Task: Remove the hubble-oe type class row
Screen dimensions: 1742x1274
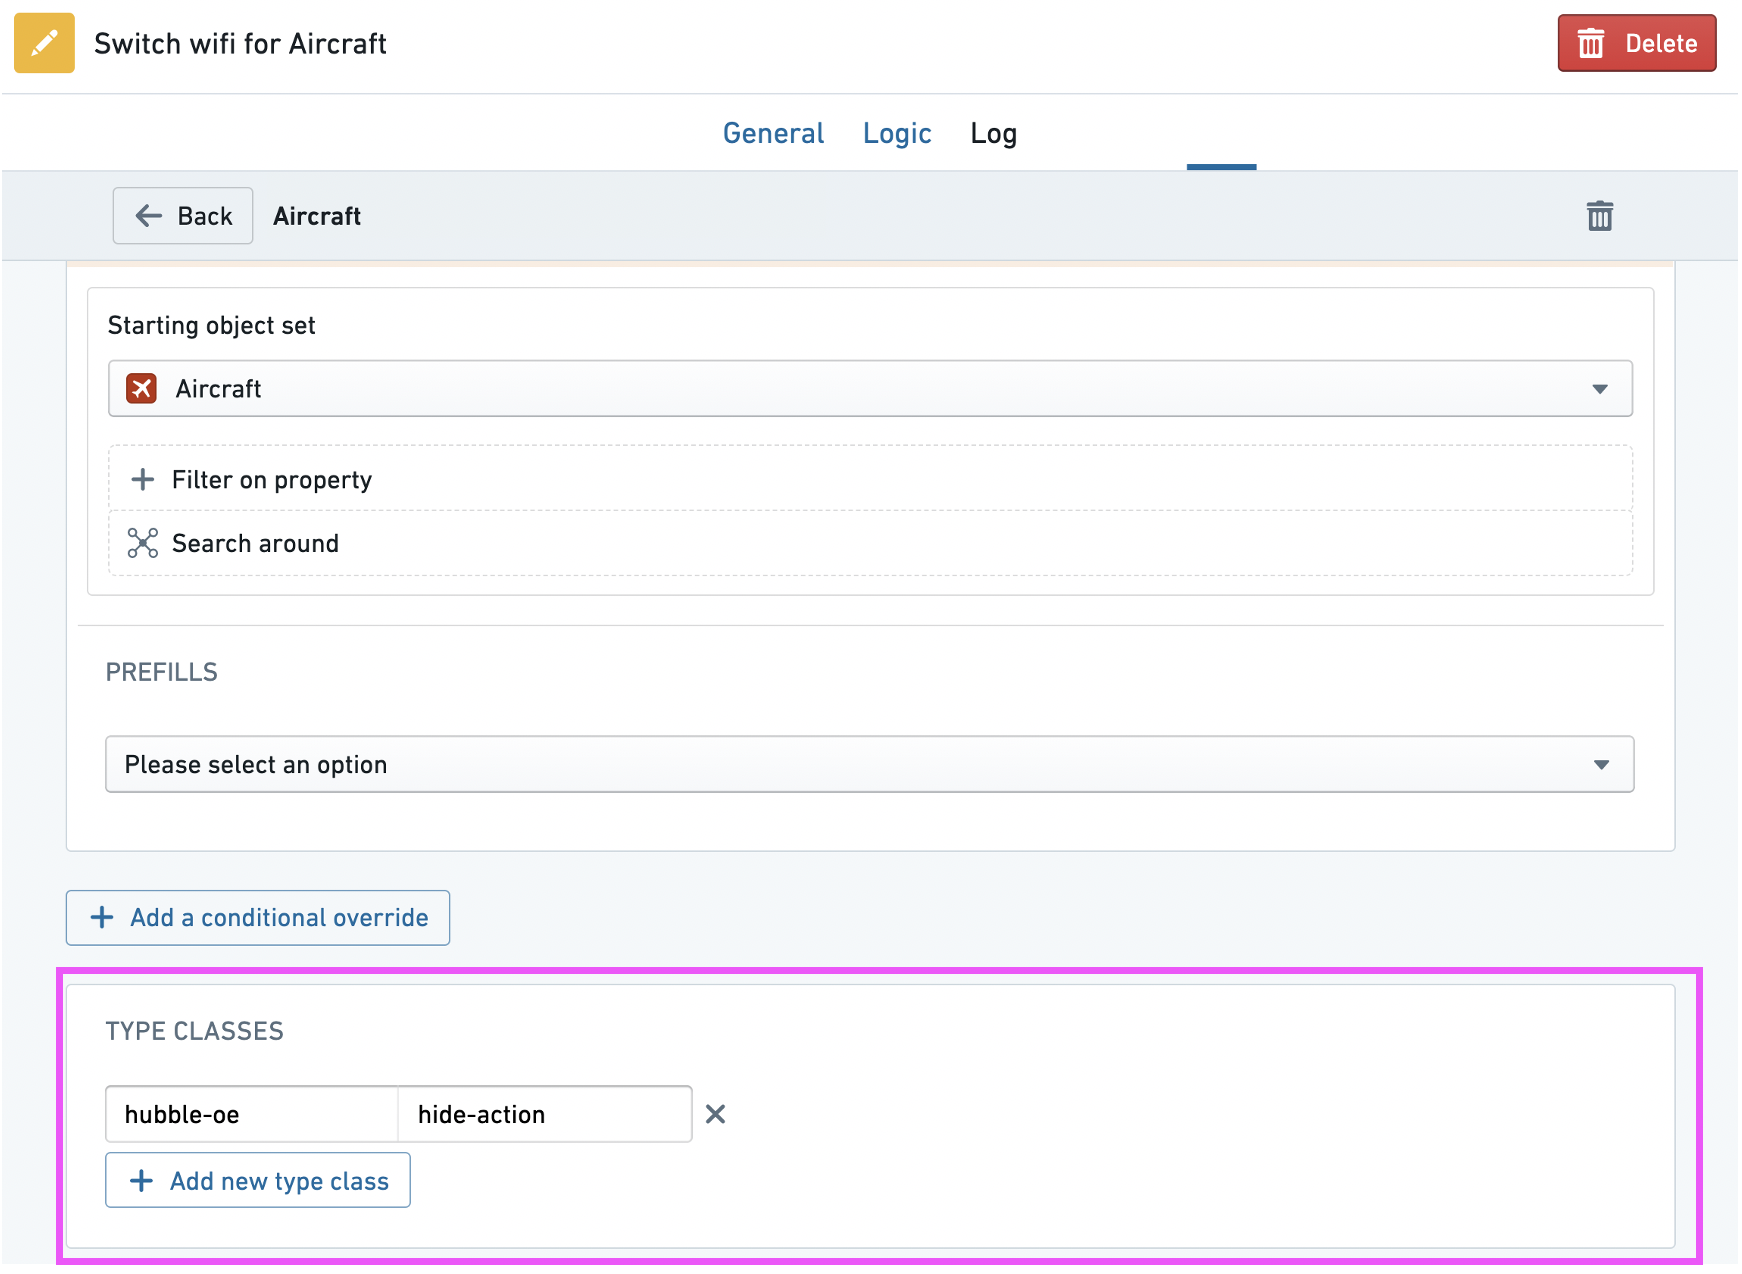Action: 715,1114
